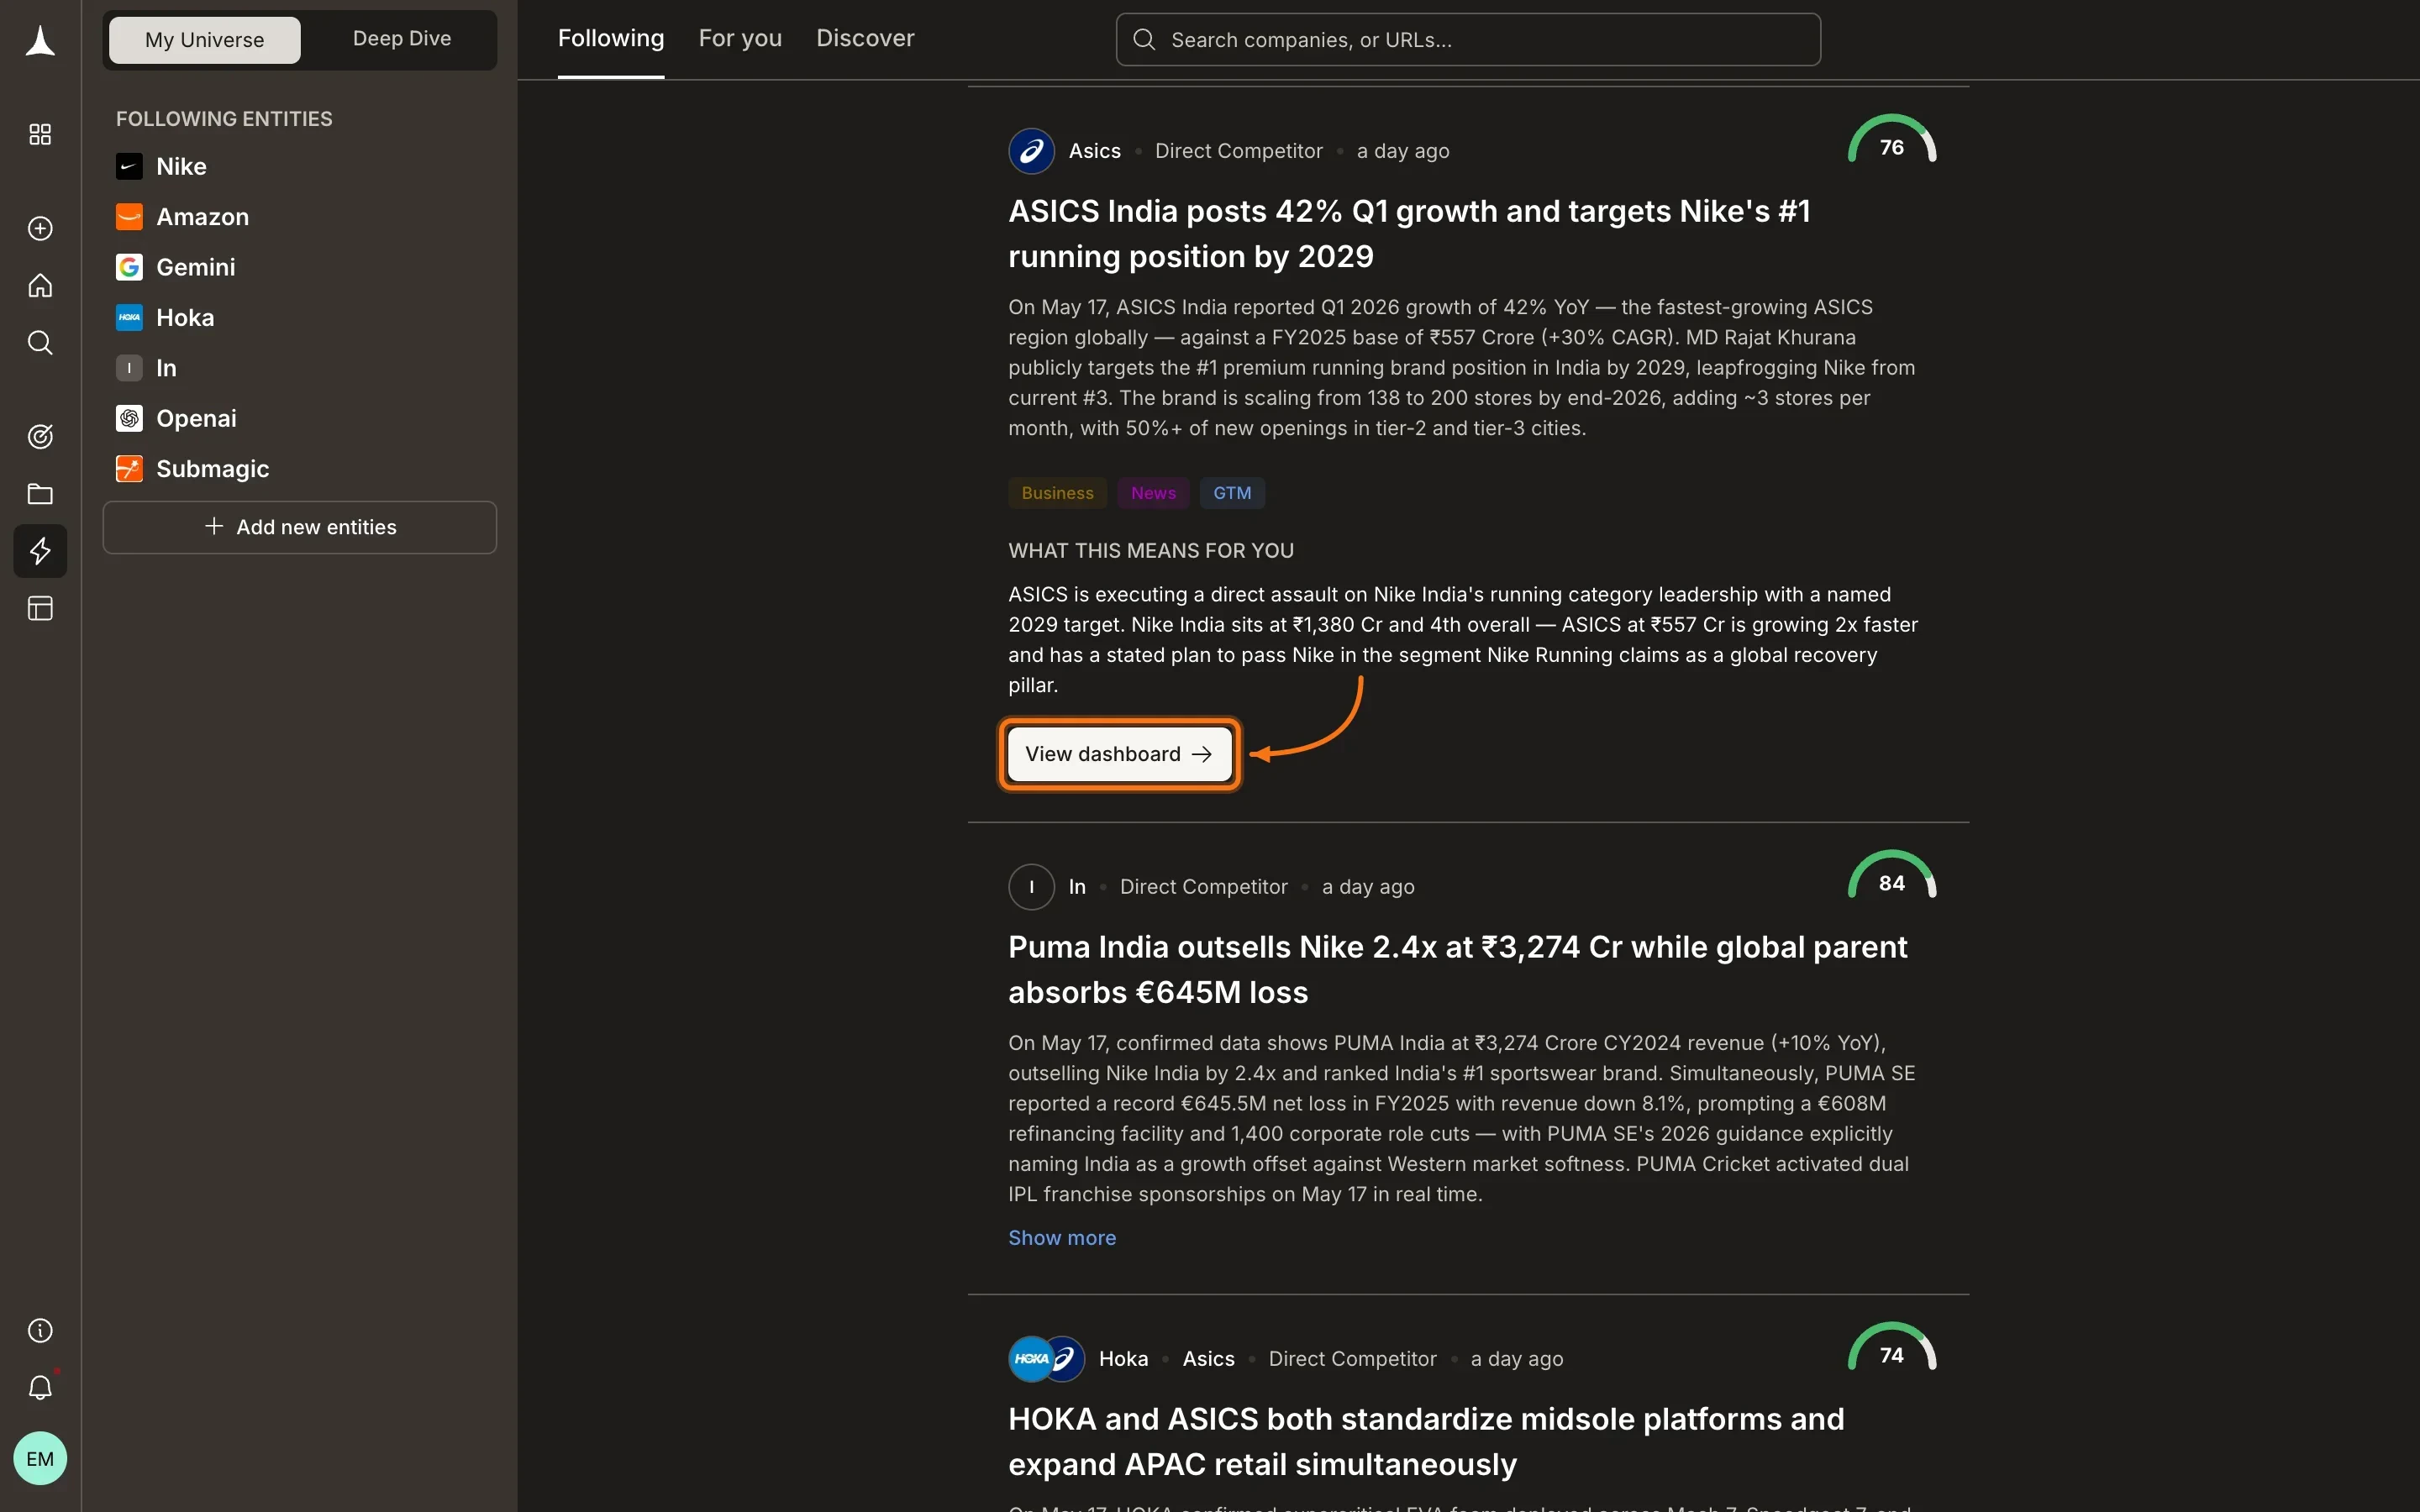The width and height of the screenshot is (2420, 1512).
Task: Click the Openai logo icon
Action: pyautogui.click(x=129, y=419)
